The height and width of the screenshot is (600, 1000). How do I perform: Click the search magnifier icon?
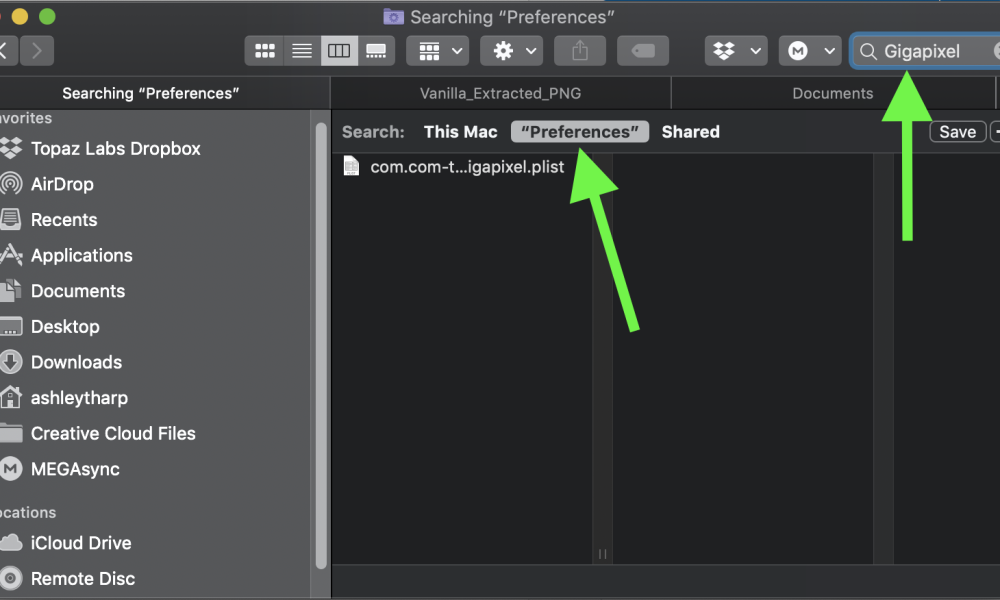click(x=868, y=51)
